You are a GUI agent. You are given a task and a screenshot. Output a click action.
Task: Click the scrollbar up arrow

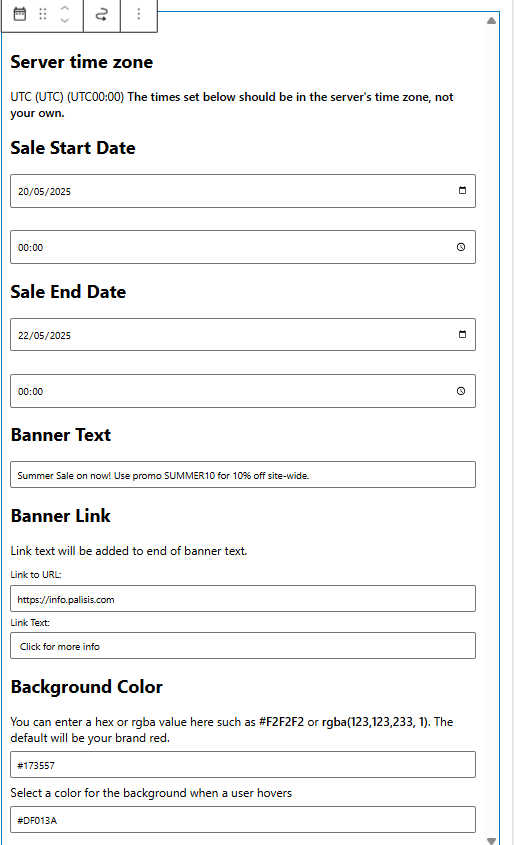pyautogui.click(x=491, y=20)
